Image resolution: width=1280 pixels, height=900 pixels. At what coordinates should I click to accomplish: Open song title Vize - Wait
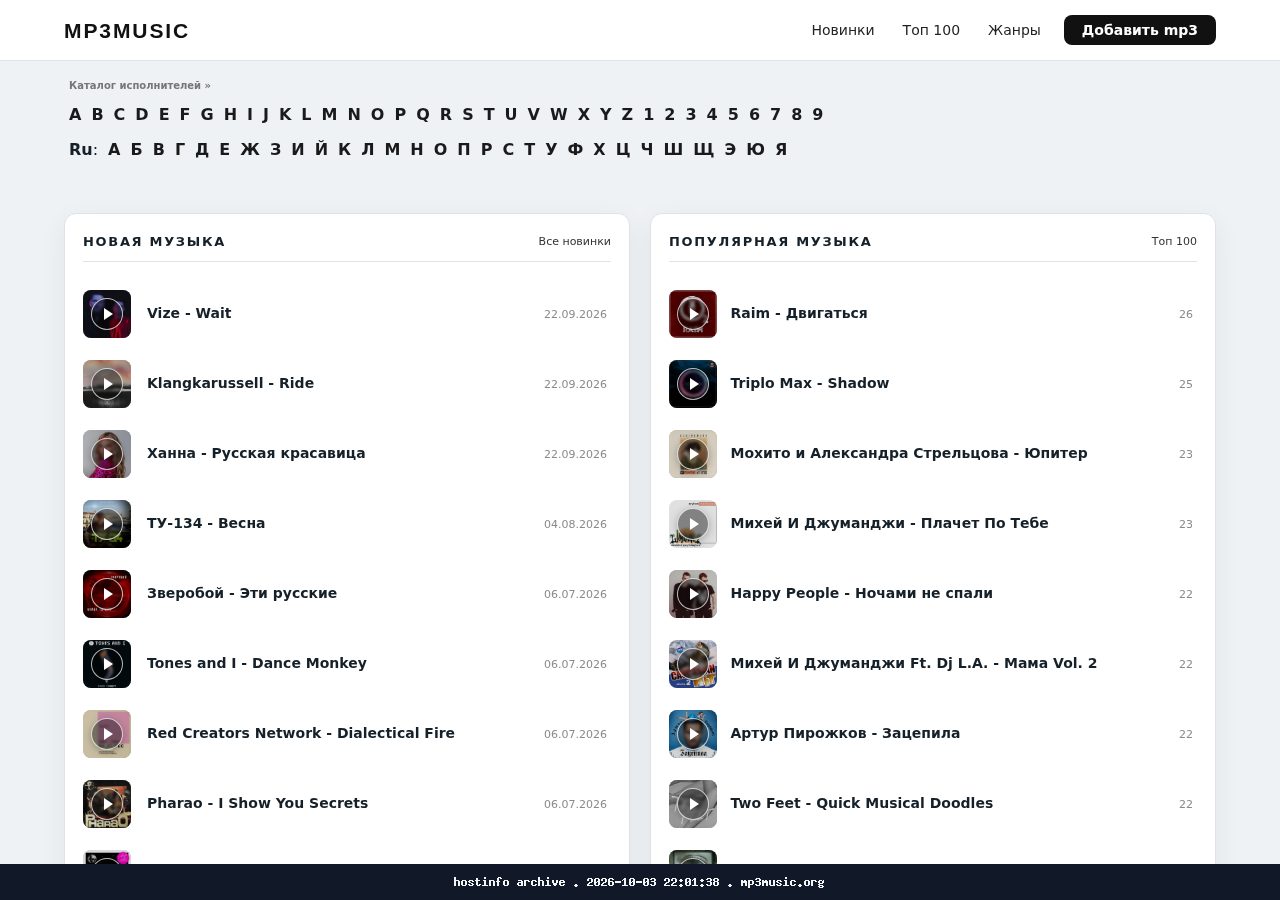(189, 313)
